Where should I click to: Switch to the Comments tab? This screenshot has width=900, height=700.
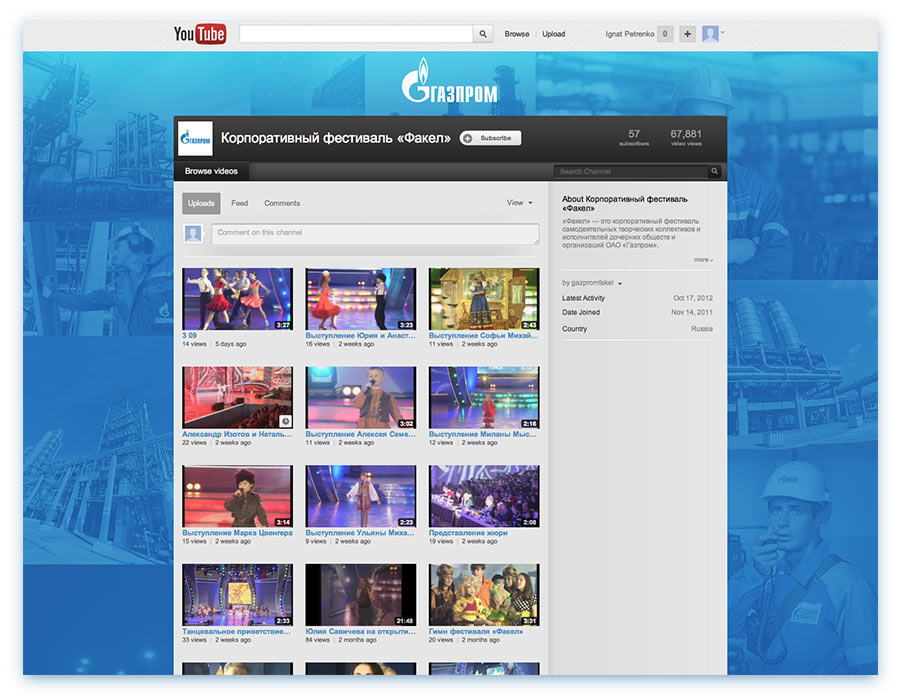pyautogui.click(x=282, y=203)
